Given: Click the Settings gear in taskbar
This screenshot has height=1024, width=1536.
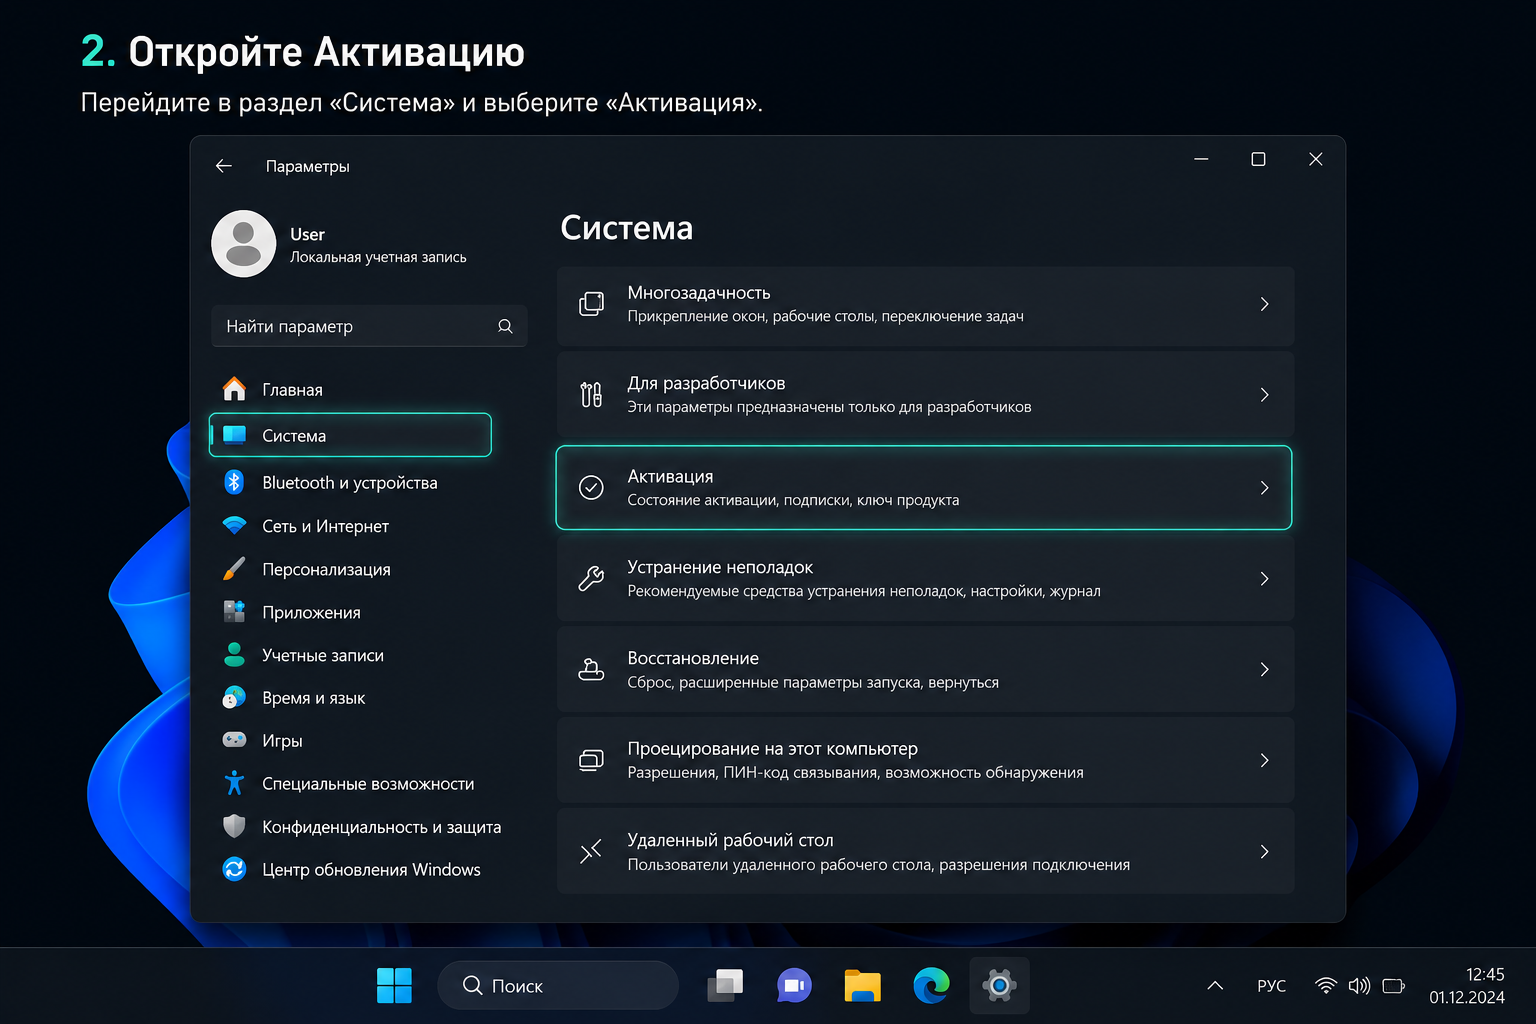Looking at the screenshot, I should (x=999, y=986).
